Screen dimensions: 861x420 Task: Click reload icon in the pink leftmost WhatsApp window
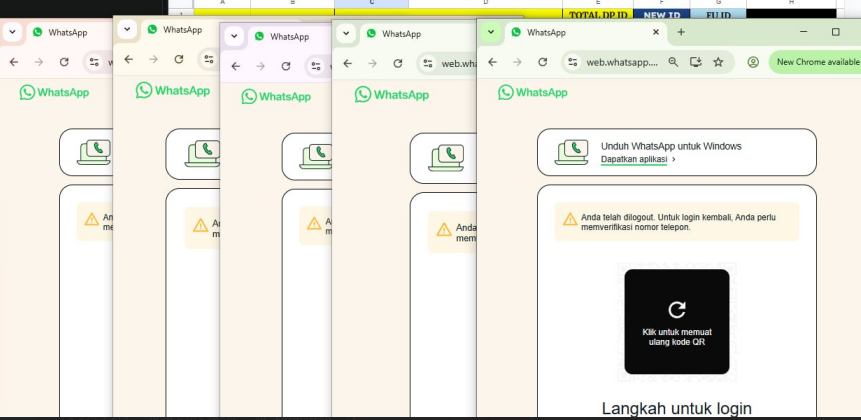pos(64,62)
